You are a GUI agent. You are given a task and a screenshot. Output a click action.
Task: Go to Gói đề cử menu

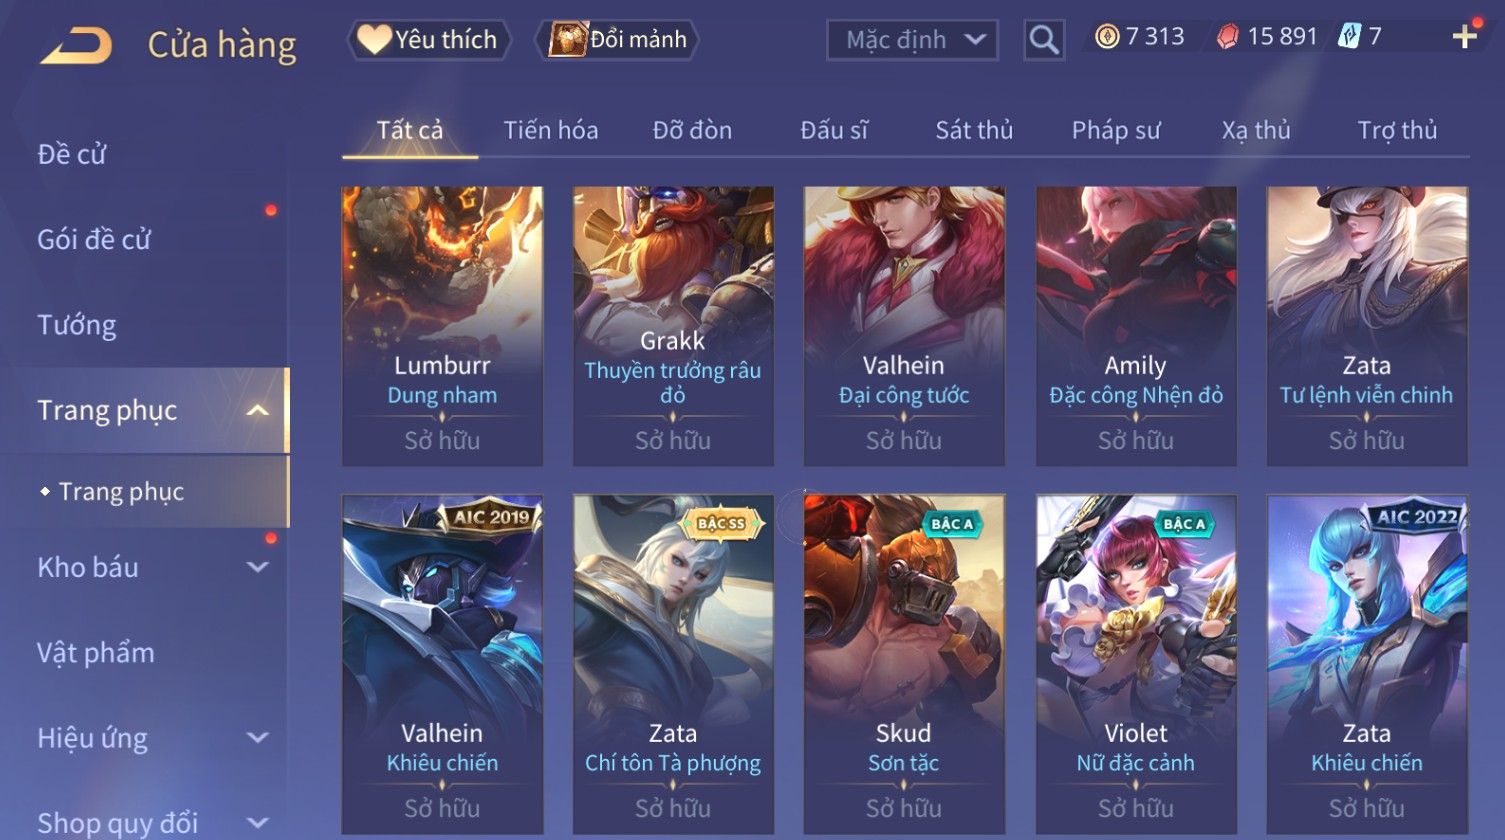pyautogui.click(x=94, y=239)
